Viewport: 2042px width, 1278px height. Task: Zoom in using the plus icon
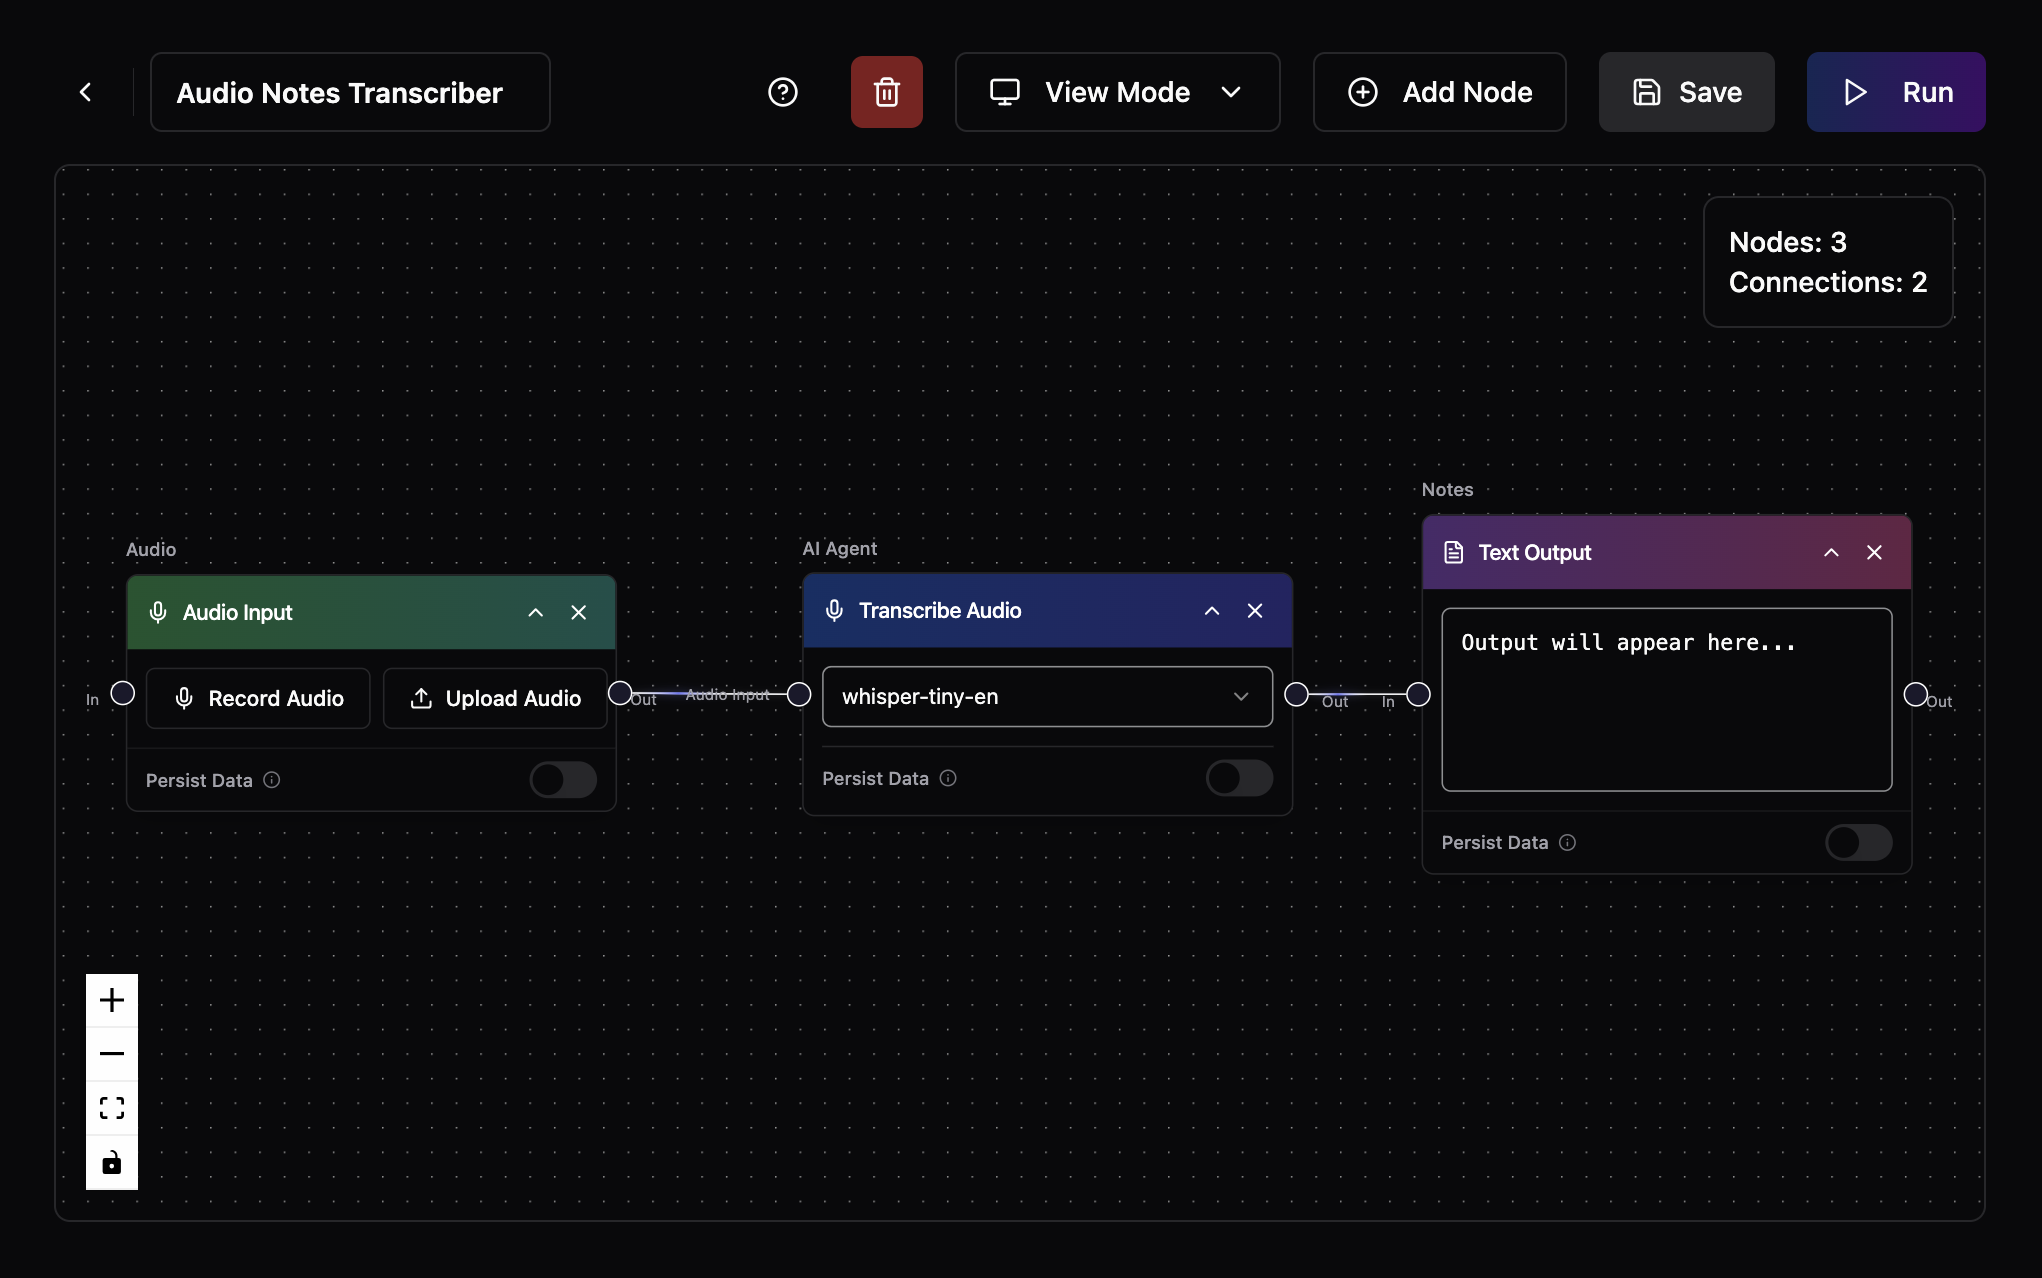pyautogui.click(x=111, y=999)
